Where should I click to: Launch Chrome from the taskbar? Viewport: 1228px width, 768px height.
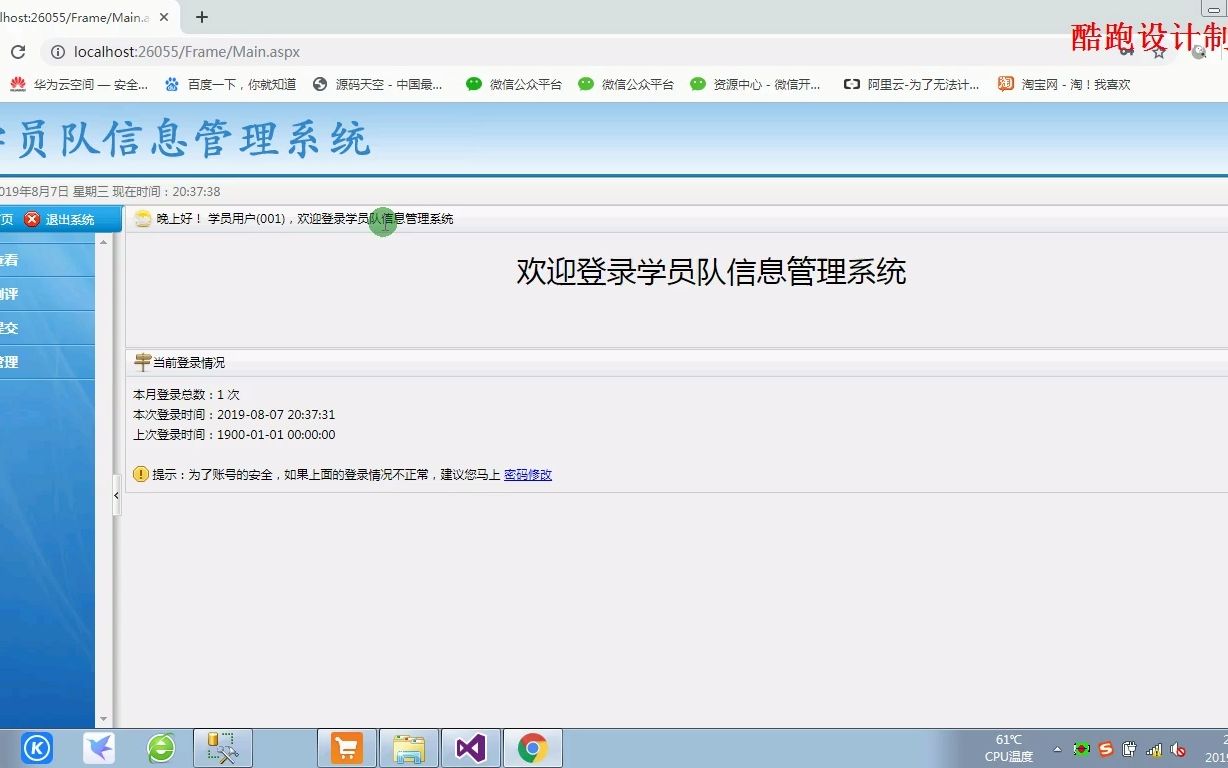pyautogui.click(x=533, y=747)
